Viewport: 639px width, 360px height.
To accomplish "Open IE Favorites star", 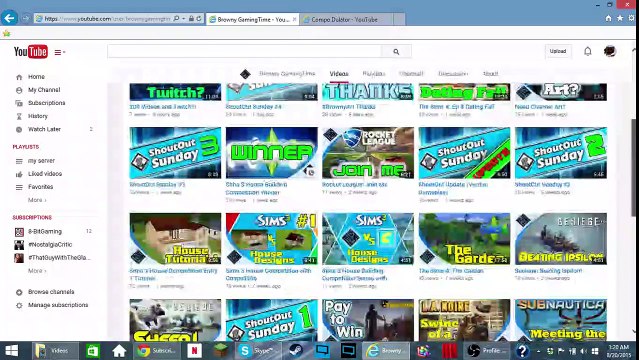I will (620, 18).
